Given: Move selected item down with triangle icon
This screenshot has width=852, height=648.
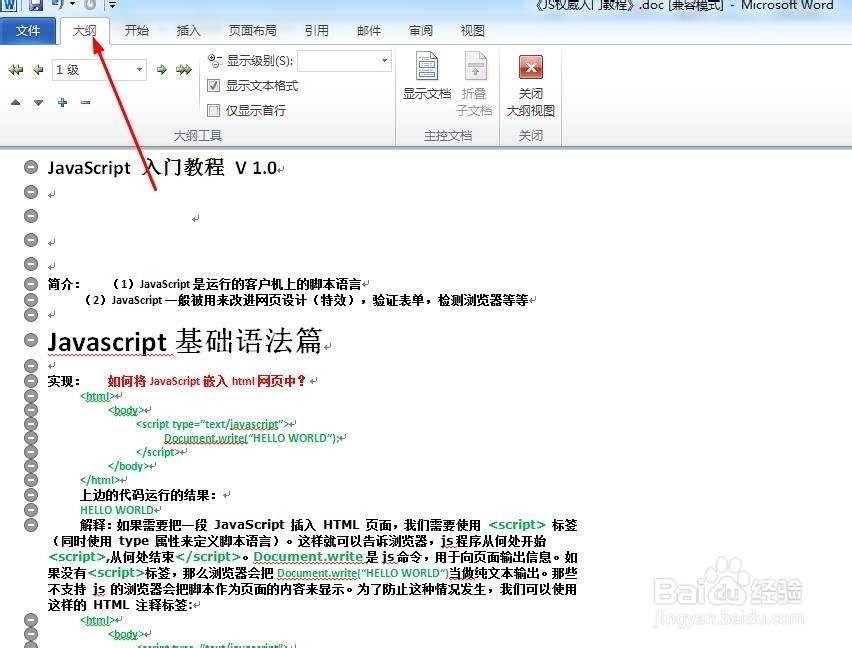Looking at the screenshot, I should [x=38, y=102].
